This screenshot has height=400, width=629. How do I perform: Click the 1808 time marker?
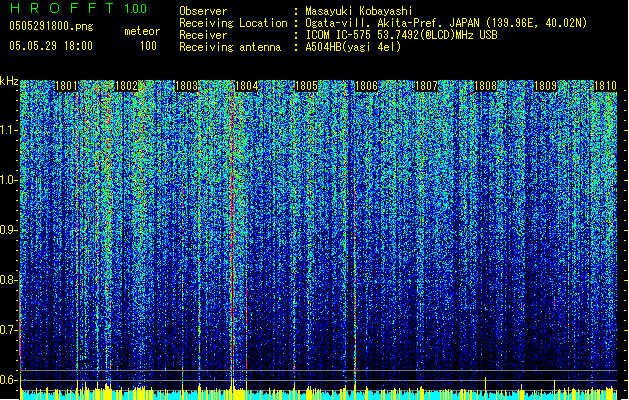pos(486,87)
